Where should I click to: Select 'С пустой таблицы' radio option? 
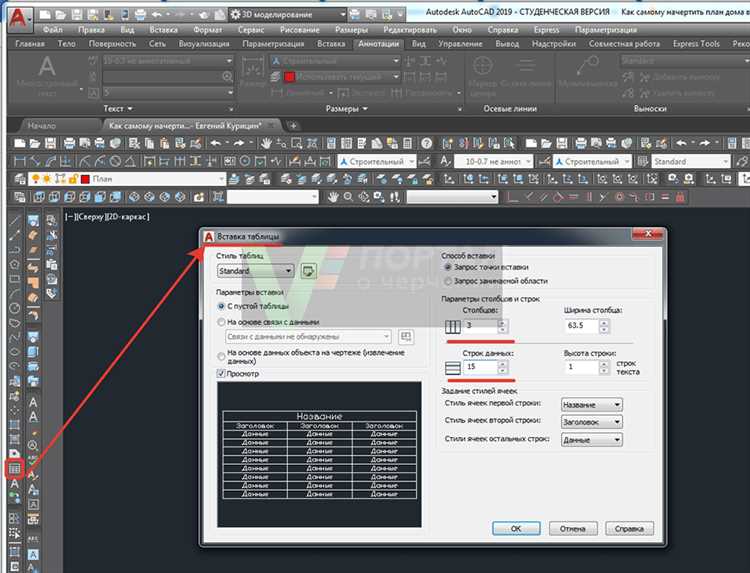[221, 306]
